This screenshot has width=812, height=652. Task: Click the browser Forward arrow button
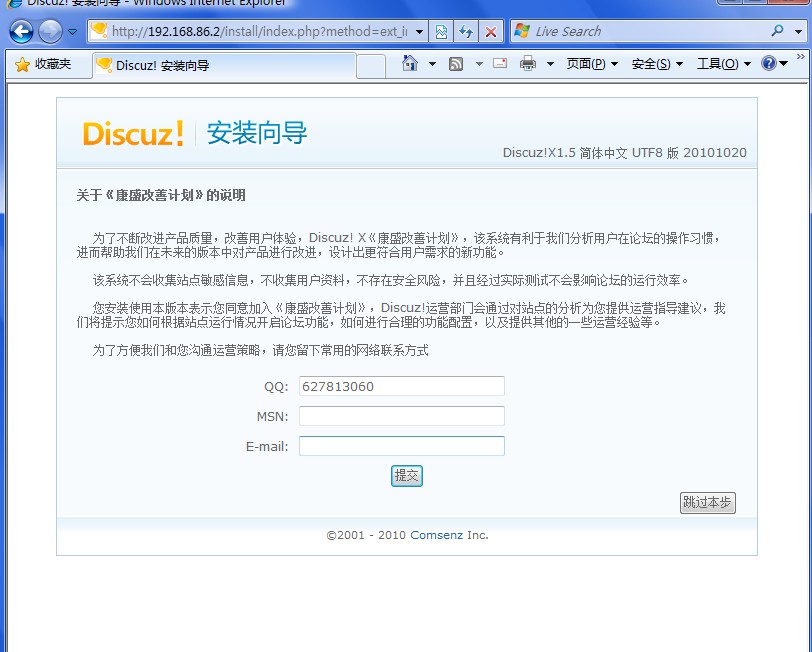(x=50, y=32)
